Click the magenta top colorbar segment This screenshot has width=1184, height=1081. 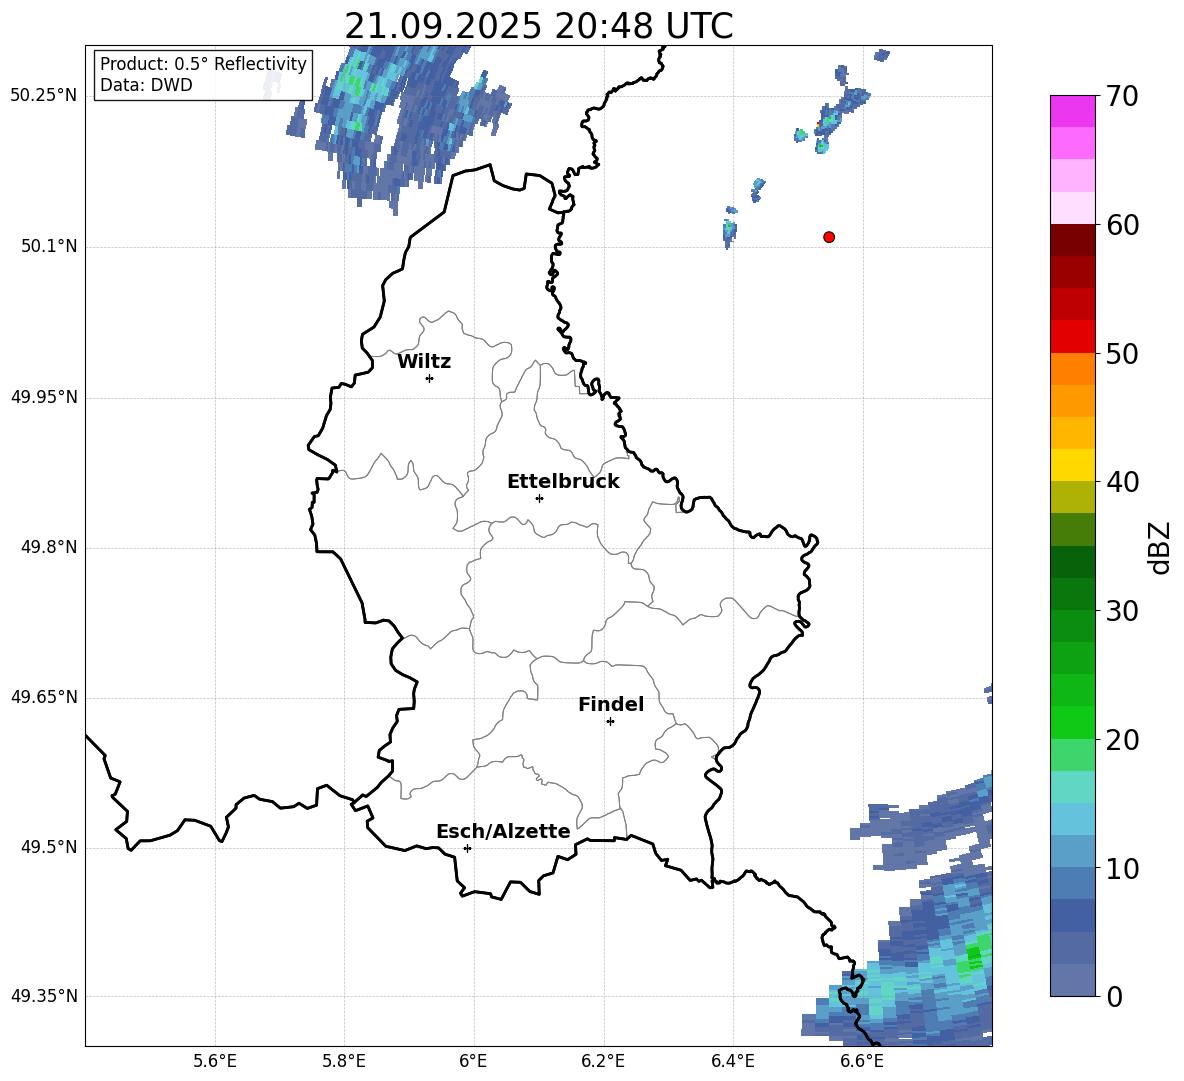[x=1072, y=111]
